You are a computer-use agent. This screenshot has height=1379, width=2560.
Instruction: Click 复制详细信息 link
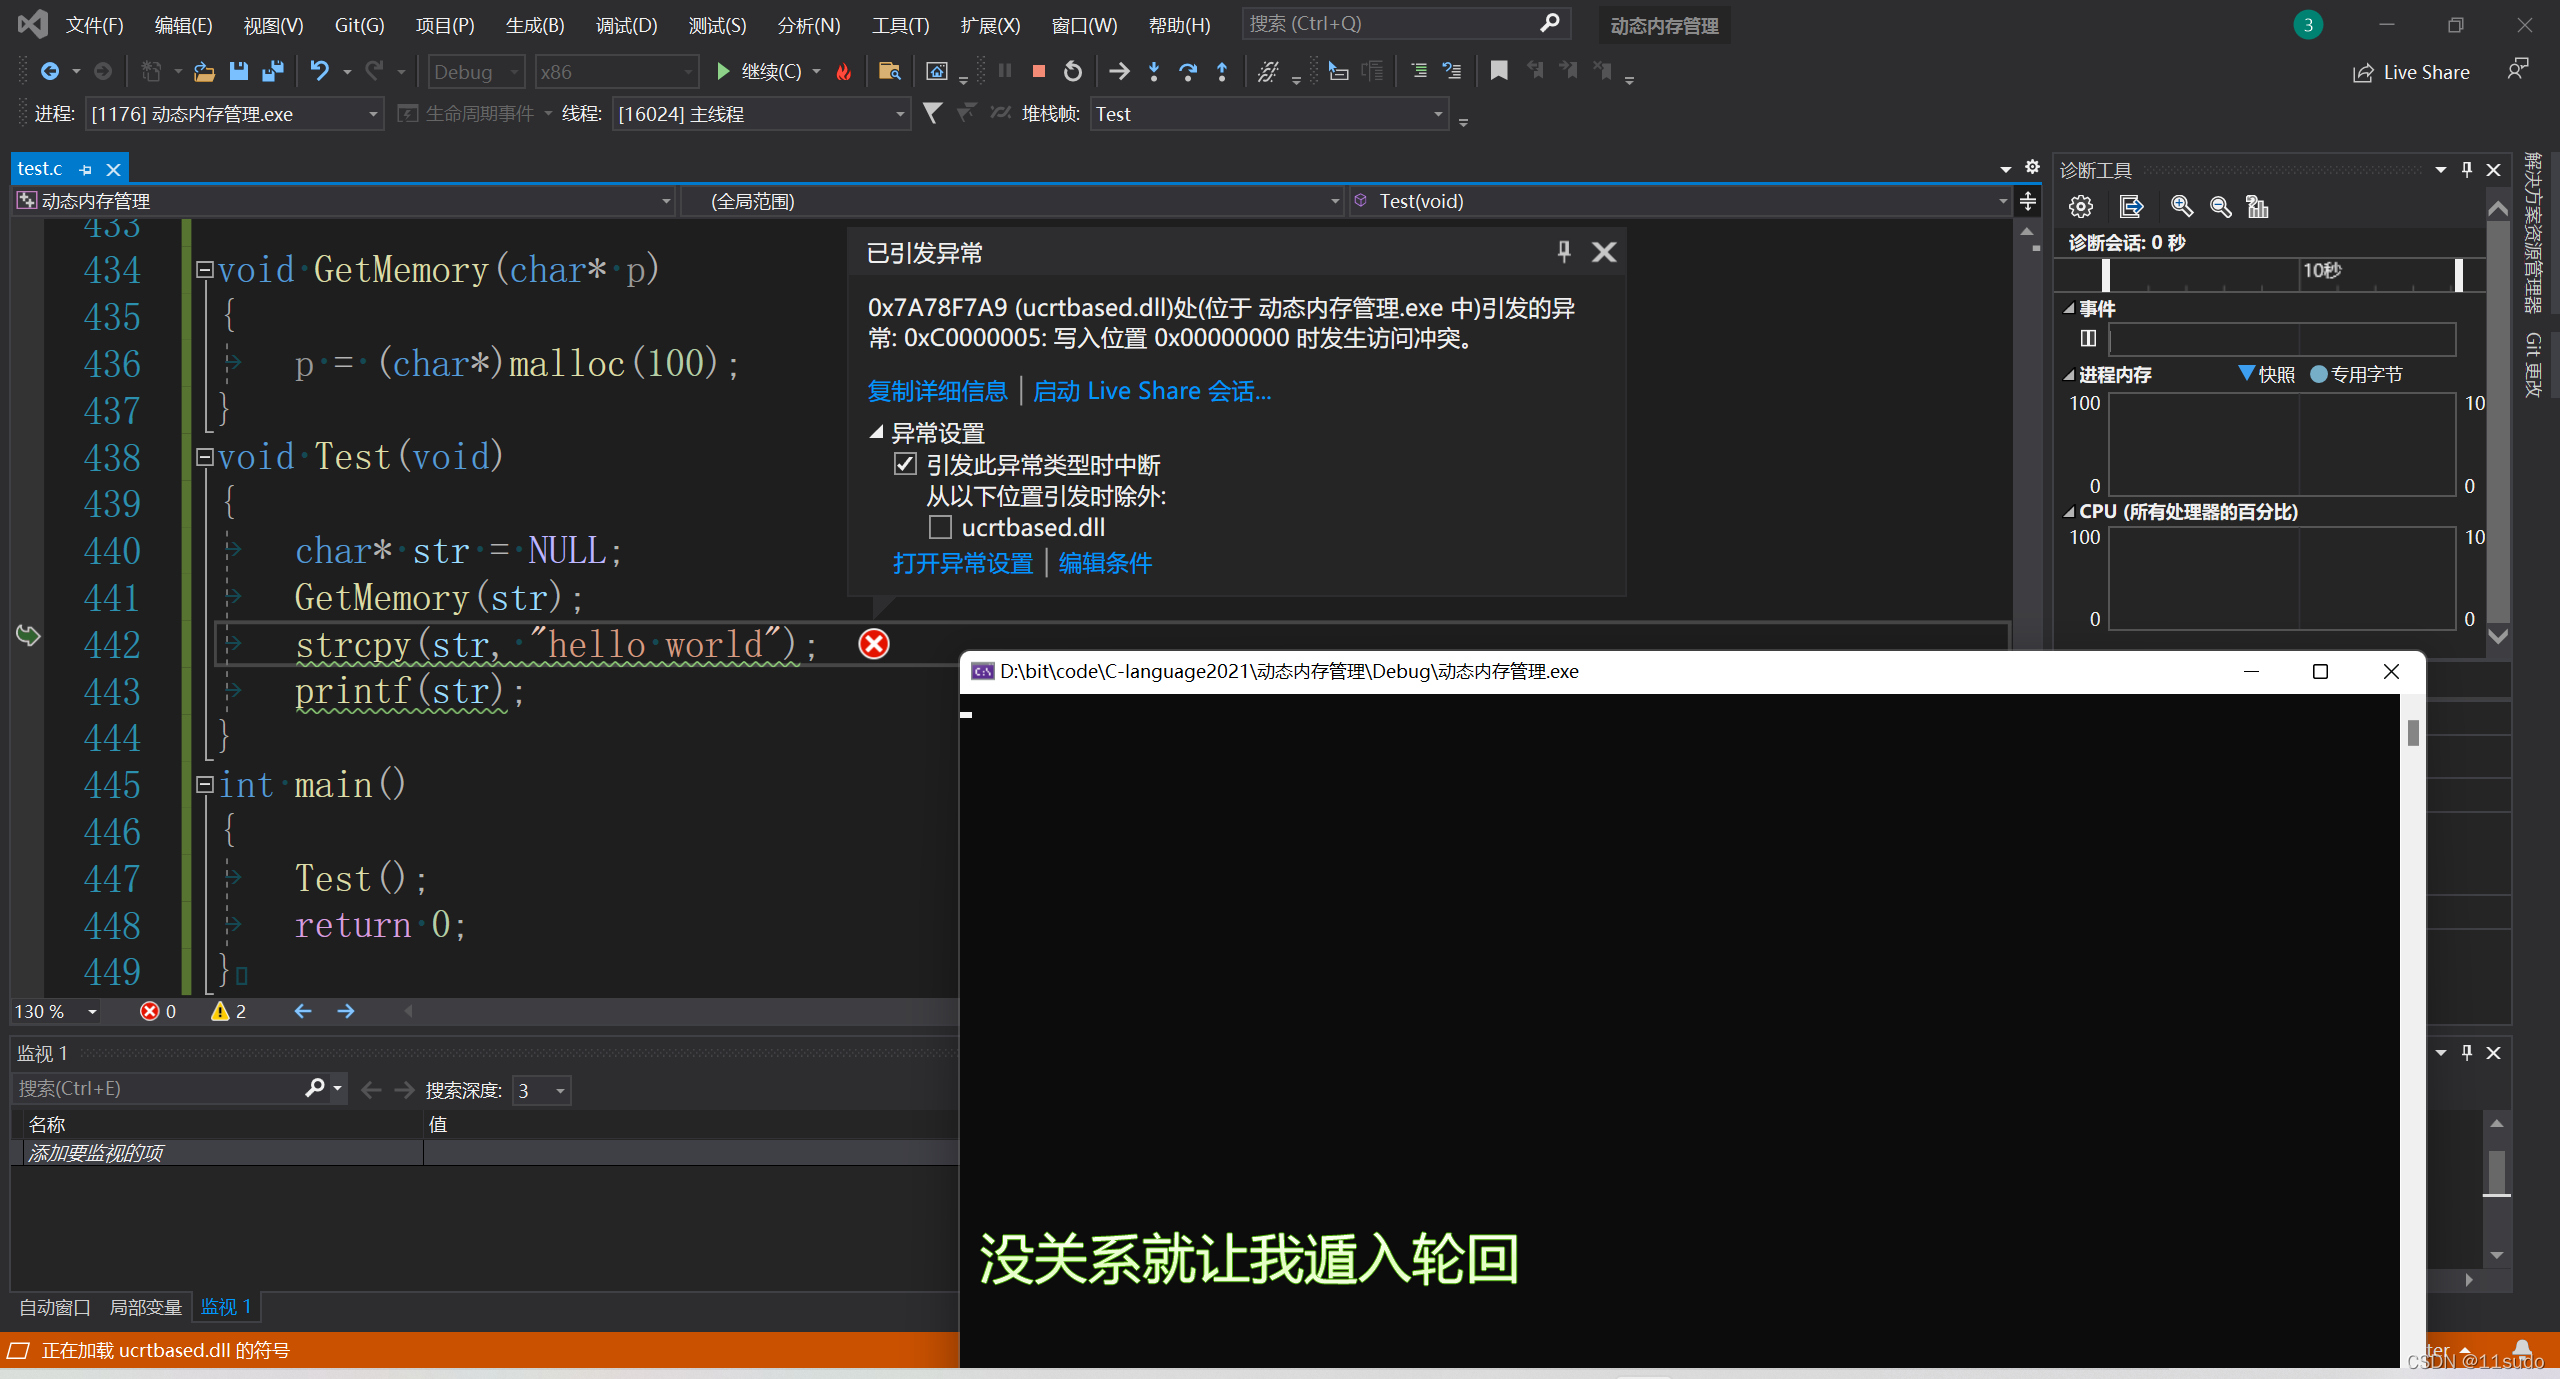pos(937,391)
